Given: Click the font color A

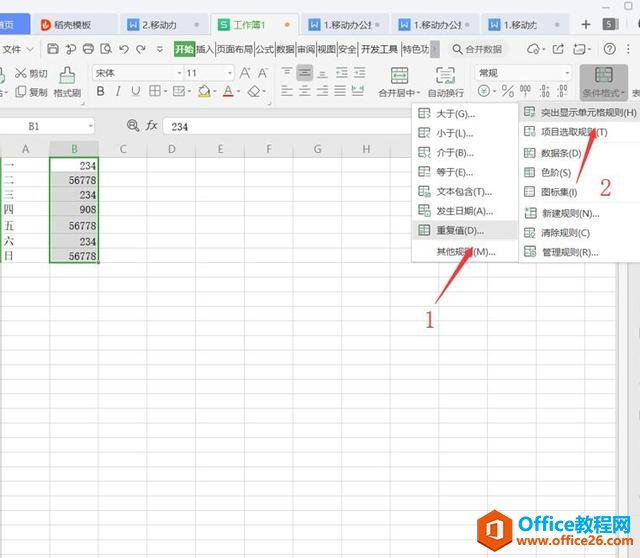Looking at the screenshot, I should (x=228, y=91).
